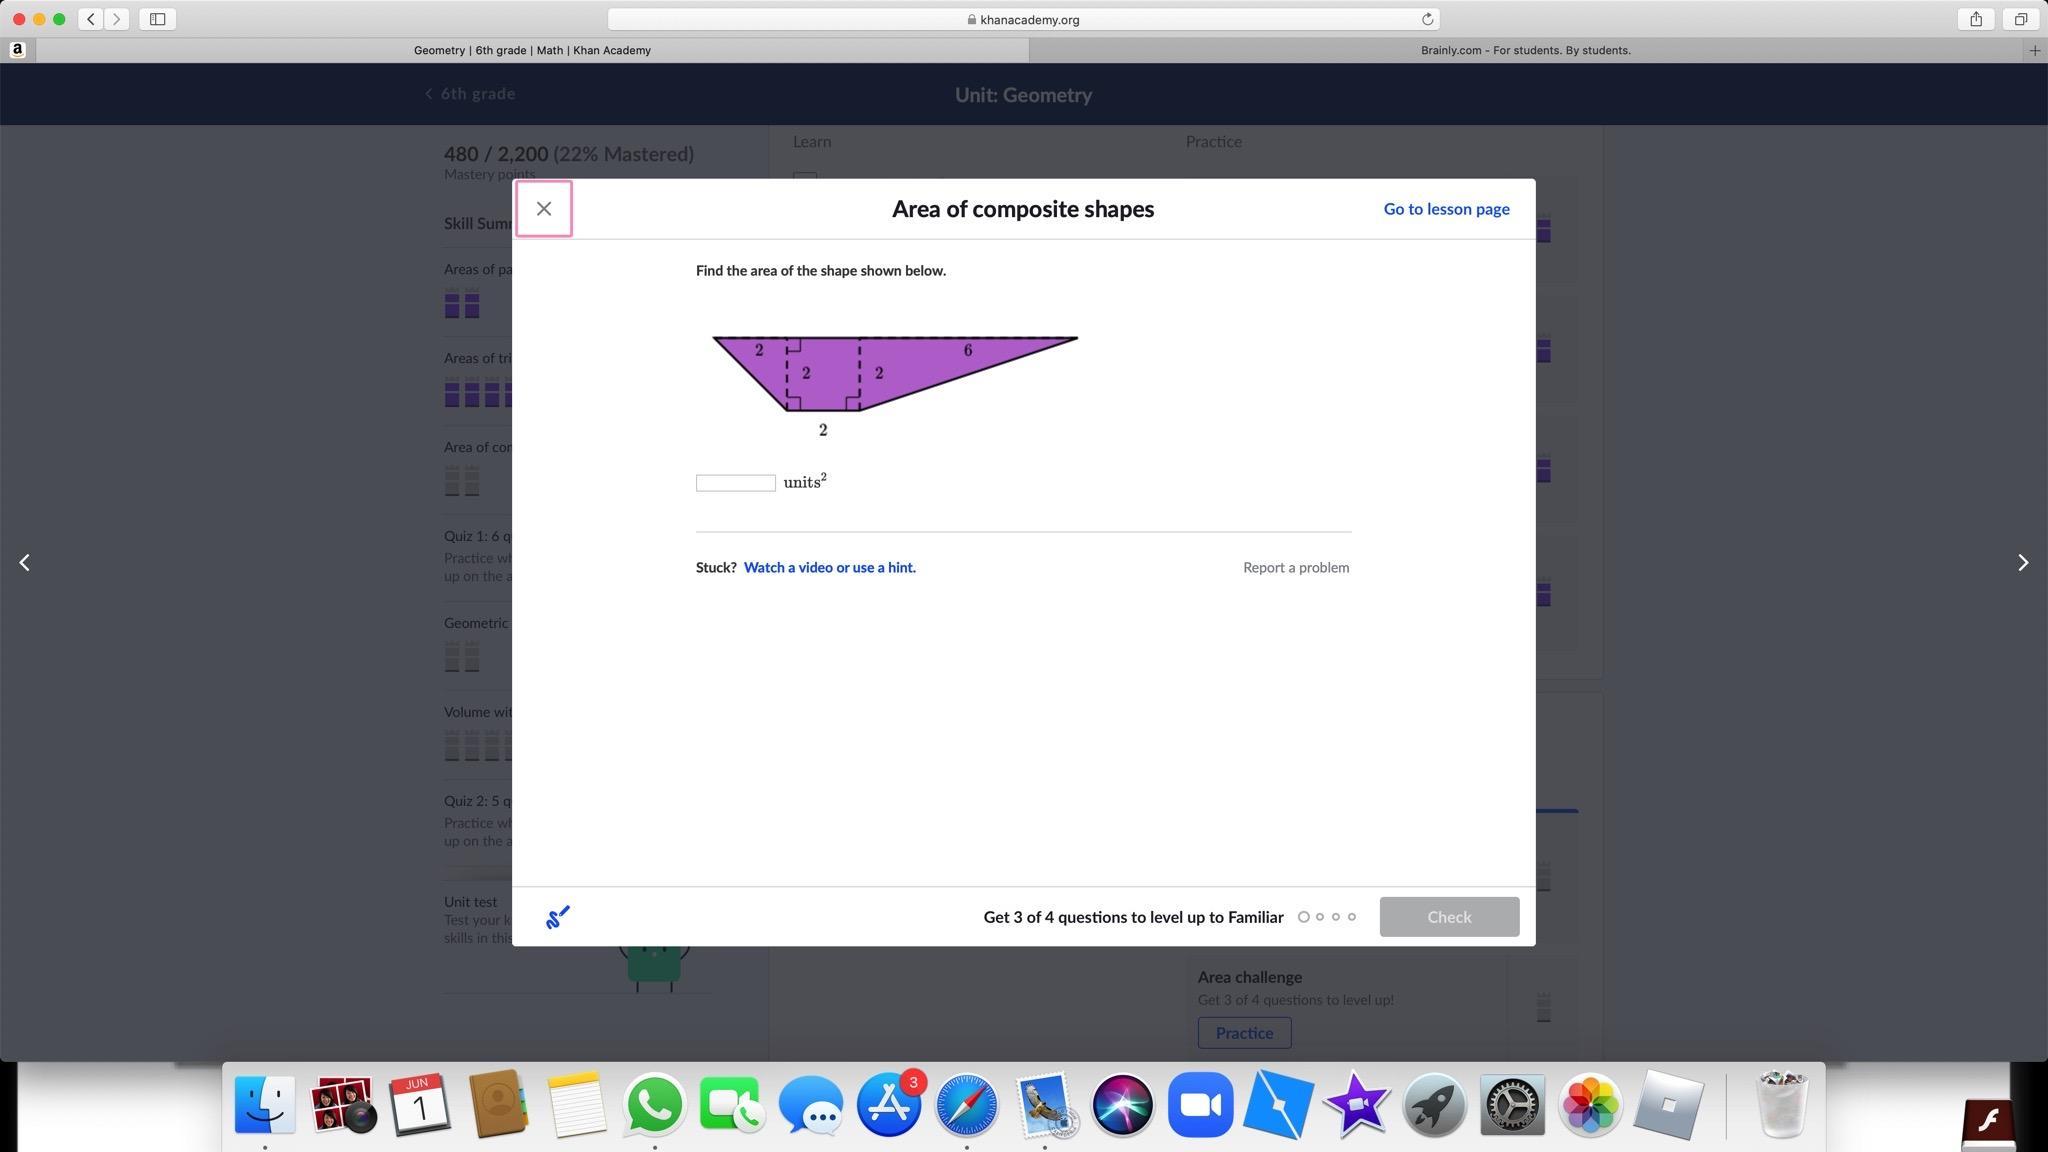2048x1152 pixels.
Task: Open Go to lesson page link
Action: click(1446, 209)
